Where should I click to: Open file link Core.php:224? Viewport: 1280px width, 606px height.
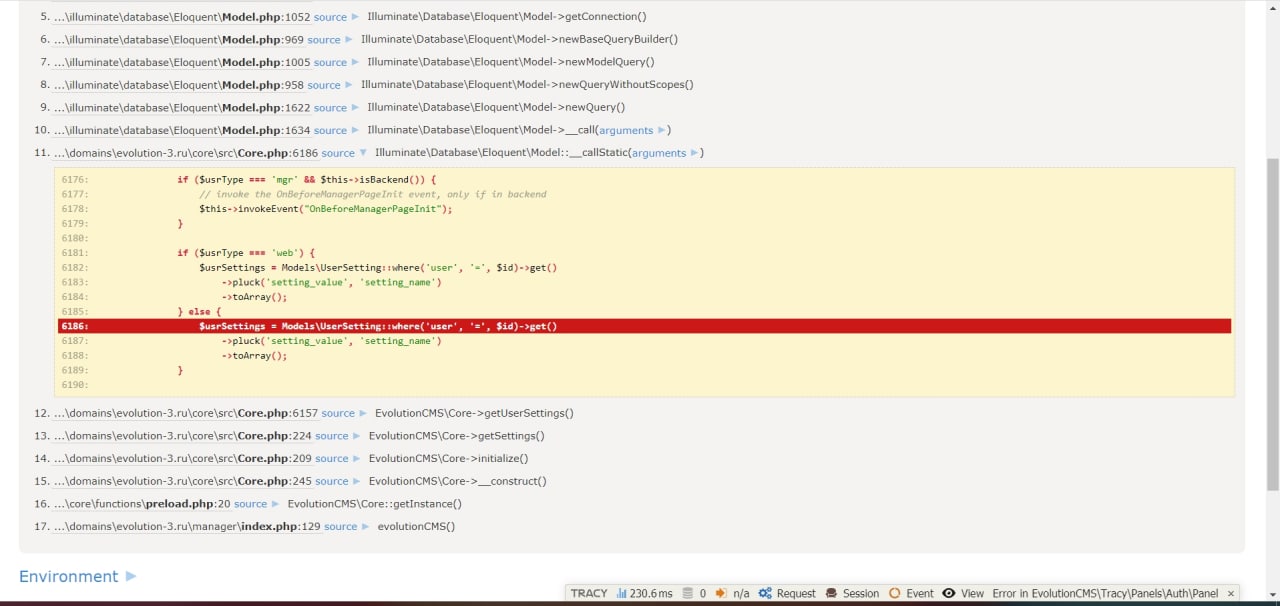point(183,436)
